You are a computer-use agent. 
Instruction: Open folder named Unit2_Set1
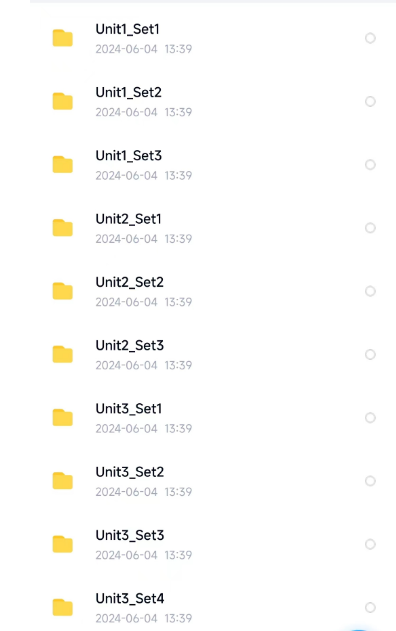pyautogui.click(x=128, y=219)
